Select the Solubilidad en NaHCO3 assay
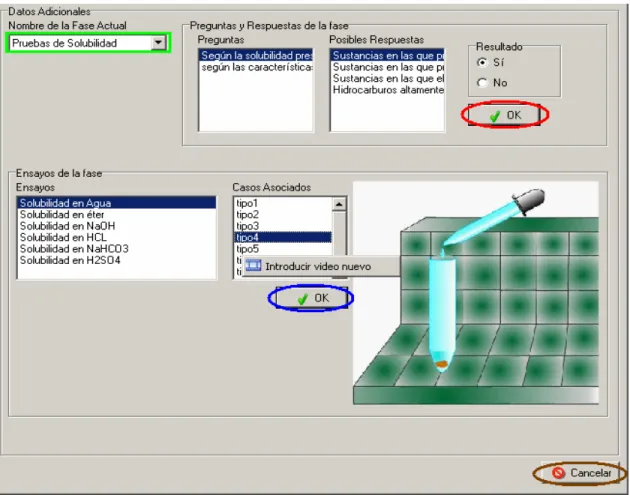 click(x=117, y=249)
